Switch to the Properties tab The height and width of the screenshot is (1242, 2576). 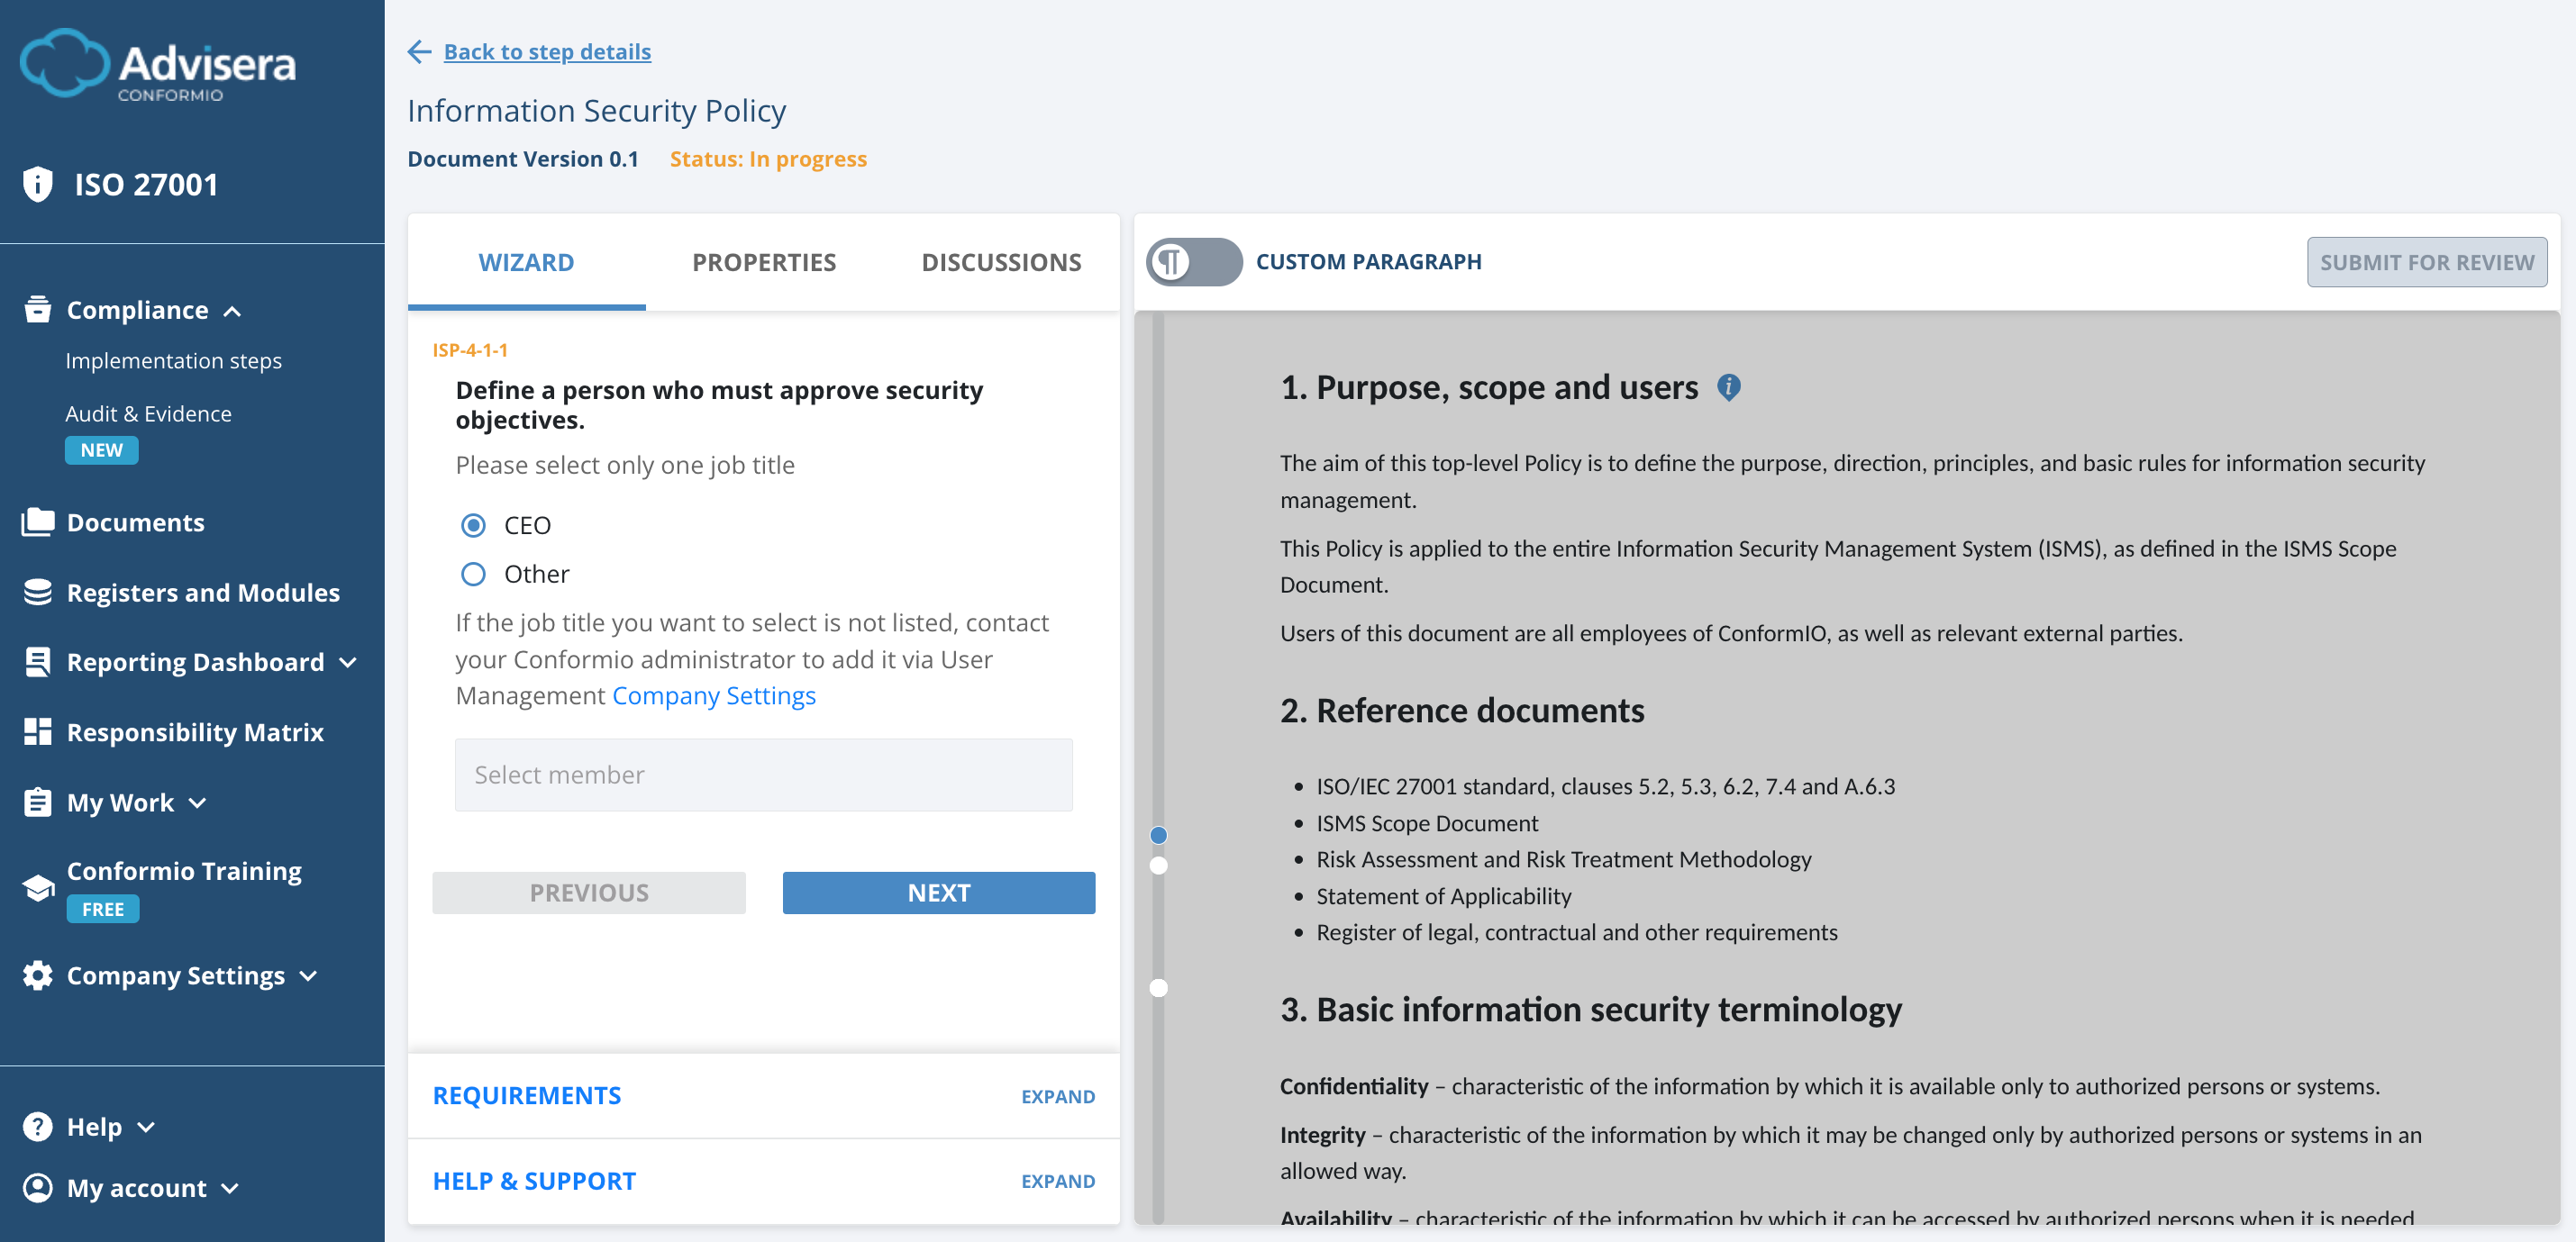click(x=763, y=262)
